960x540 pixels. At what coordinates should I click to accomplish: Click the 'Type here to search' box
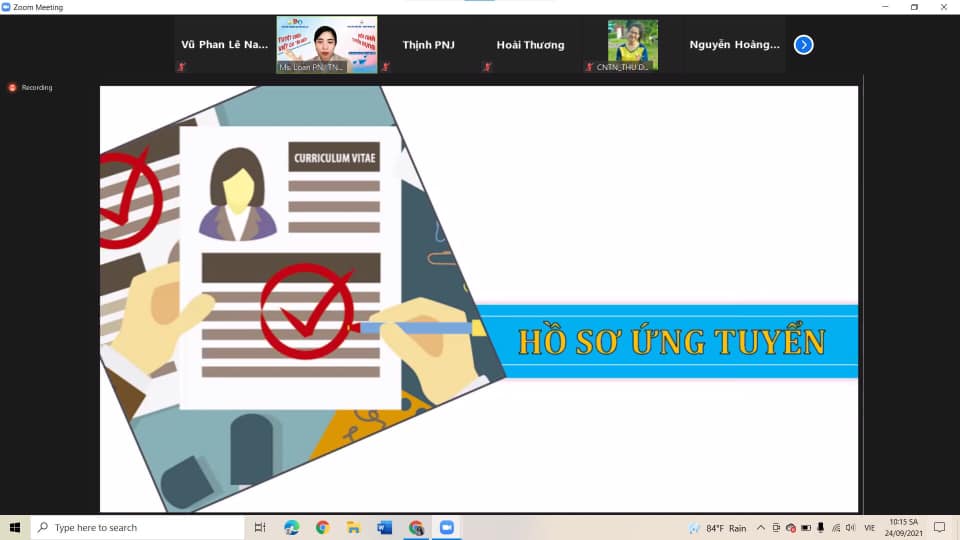(x=140, y=527)
